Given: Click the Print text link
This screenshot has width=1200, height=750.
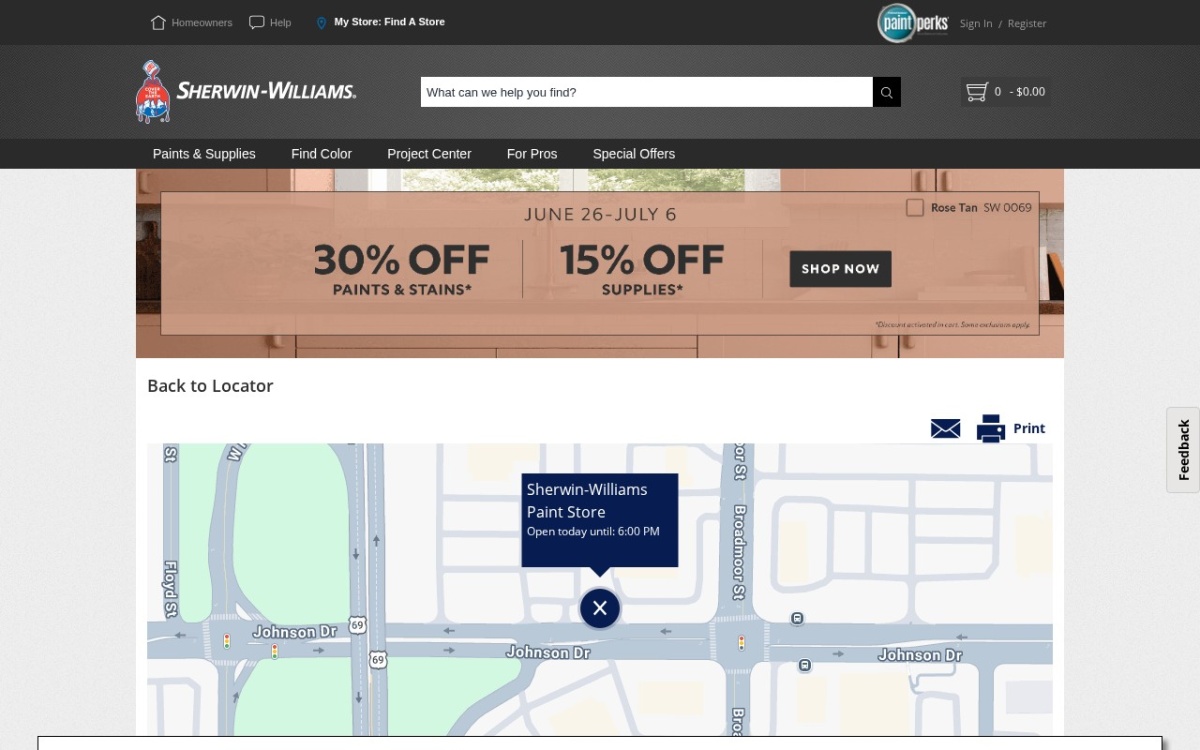Looking at the screenshot, I should click(1029, 428).
